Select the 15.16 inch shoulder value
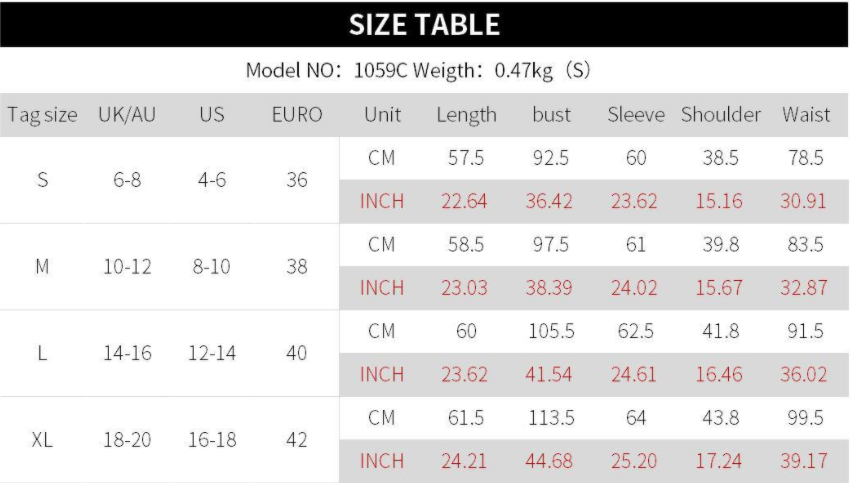Viewport: 858px width, 483px height. [x=720, y=201]
